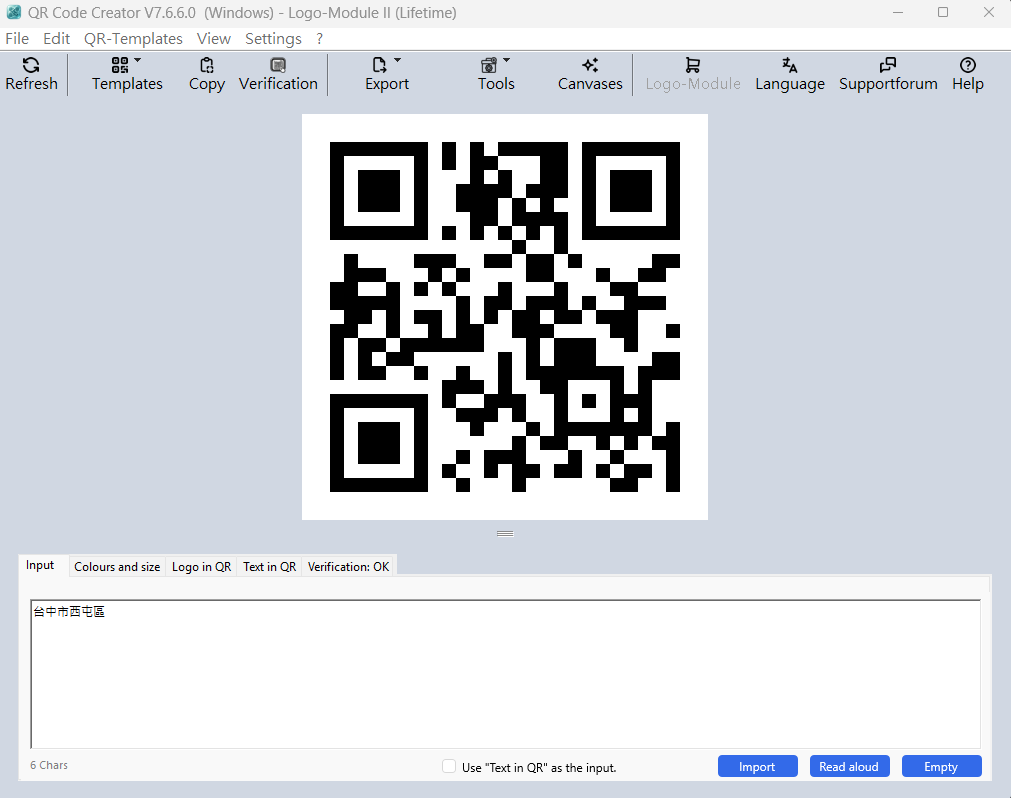Image resolution: width=1011 pixels, height=798 pixels.
Task: Expand the Templates dropdown arrow
Action: point(137,60)
